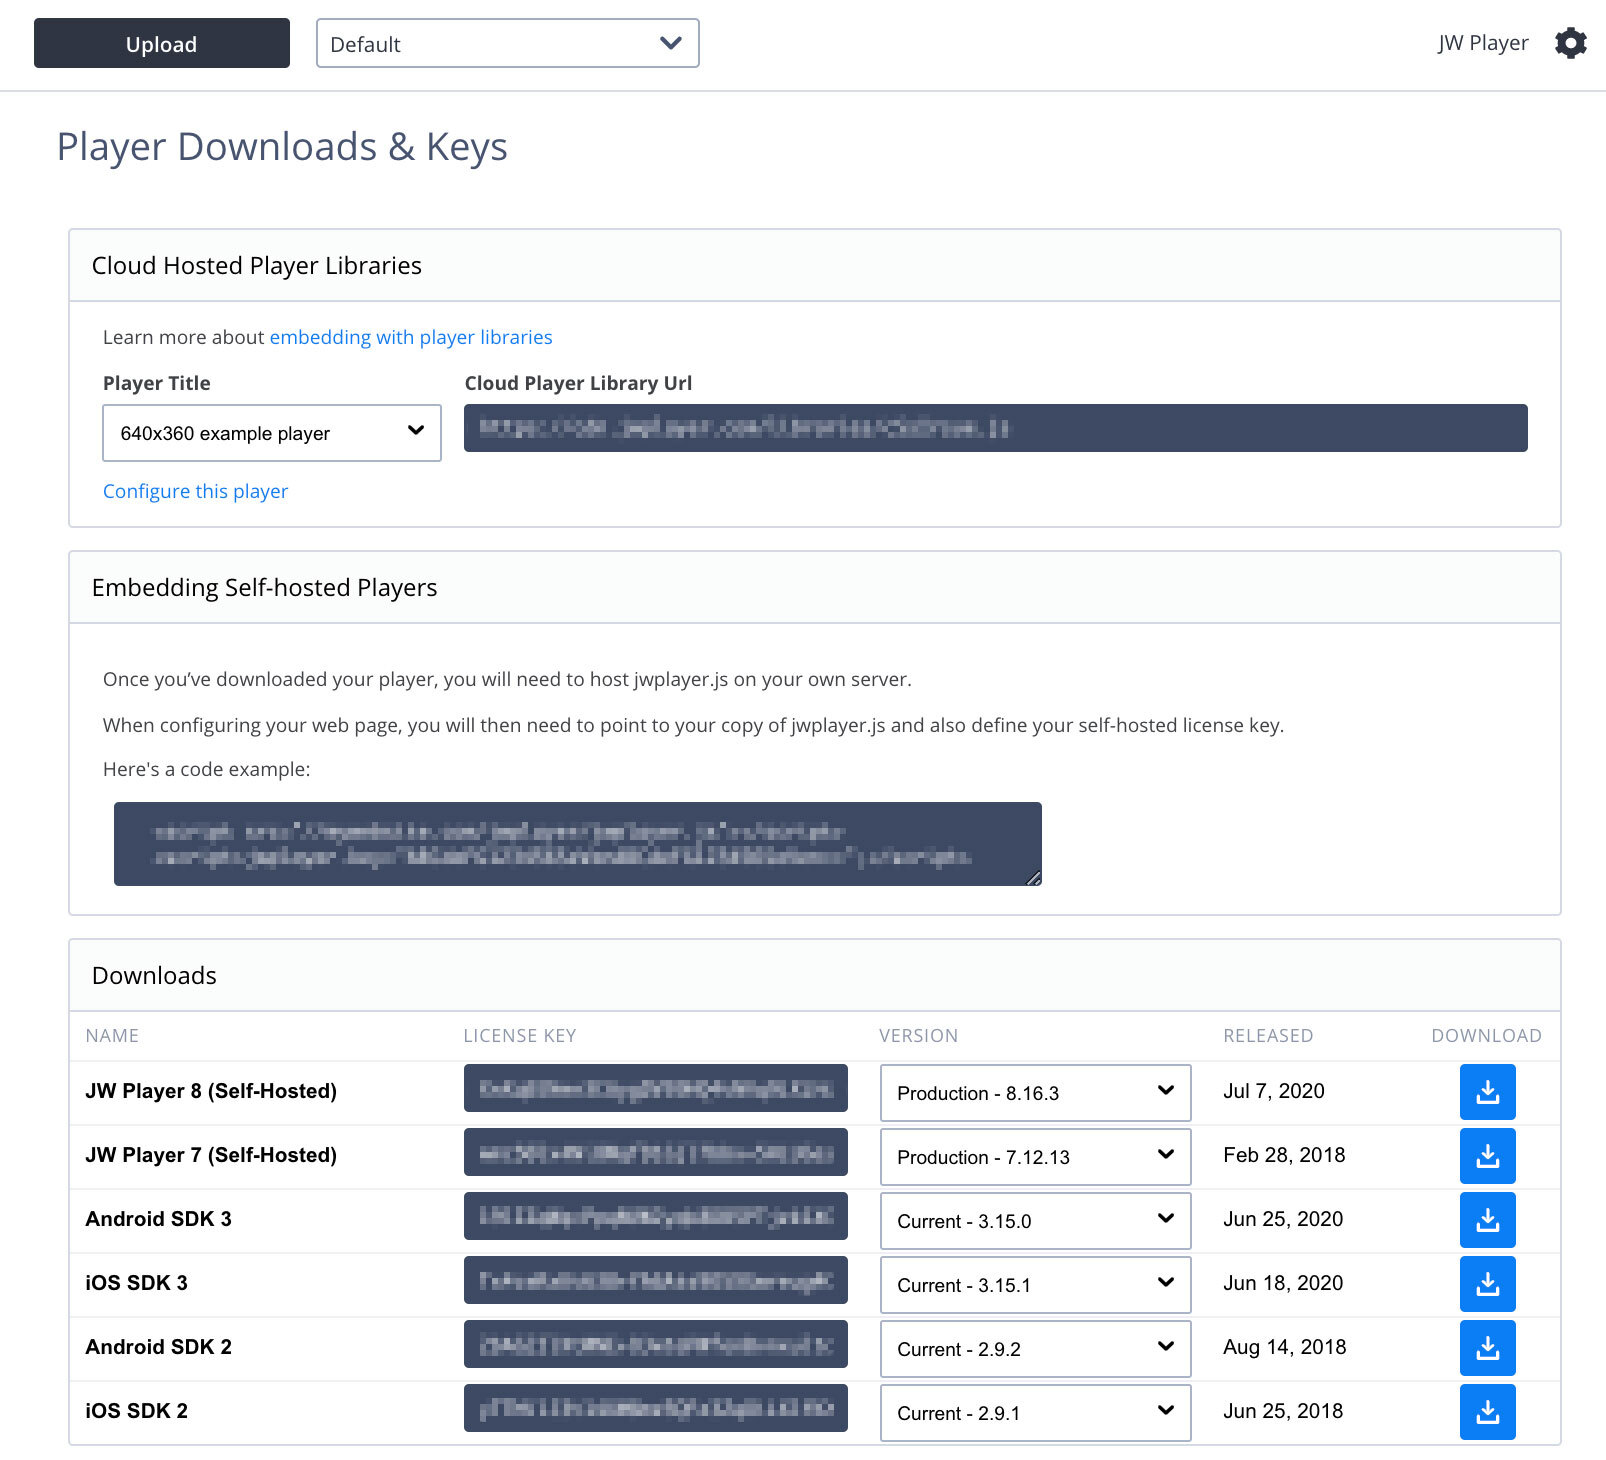Download Android SDK 3
This screenshot has height=1460, width=1606.
click(1487, 1220)
